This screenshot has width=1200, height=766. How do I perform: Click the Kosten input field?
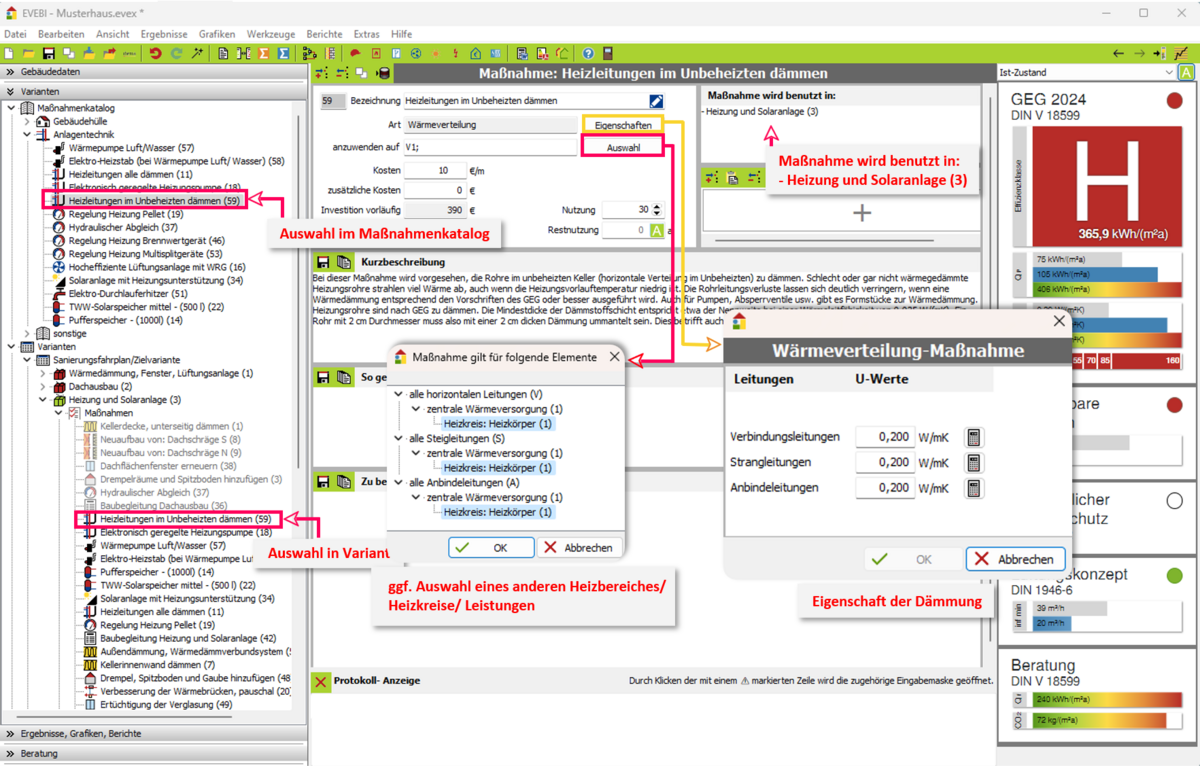(x=435, y=170)
